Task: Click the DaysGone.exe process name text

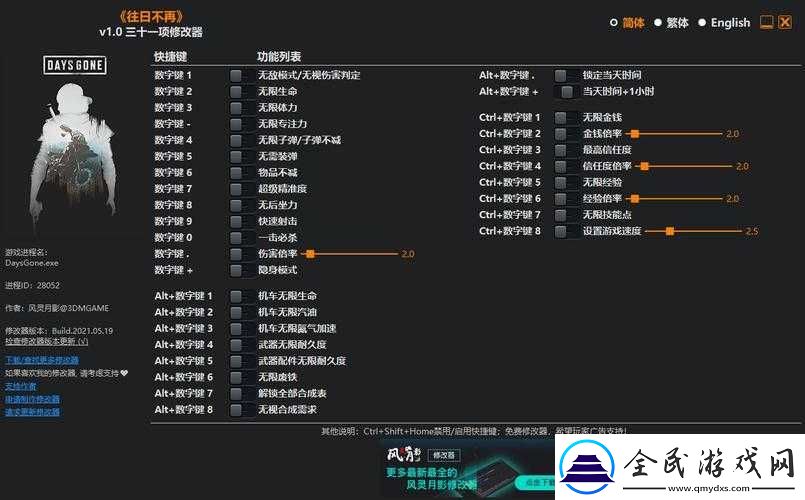Action: pyautogui.click(x=32, y=263)
